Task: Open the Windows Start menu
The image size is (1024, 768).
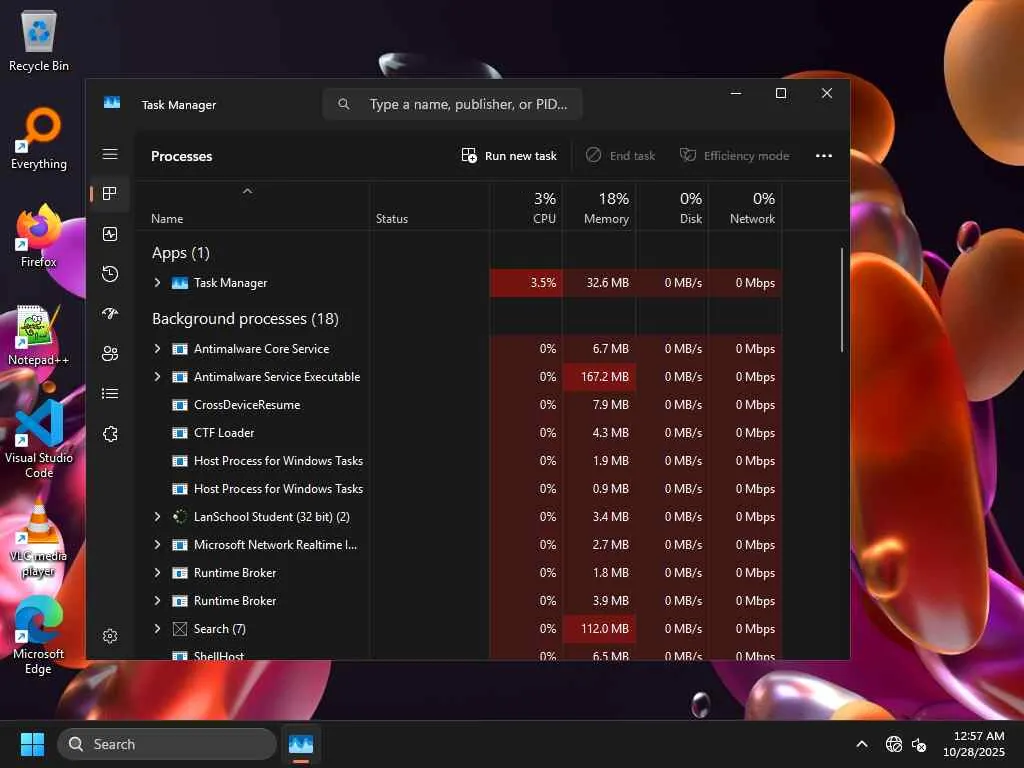Action: click(32, 744)
